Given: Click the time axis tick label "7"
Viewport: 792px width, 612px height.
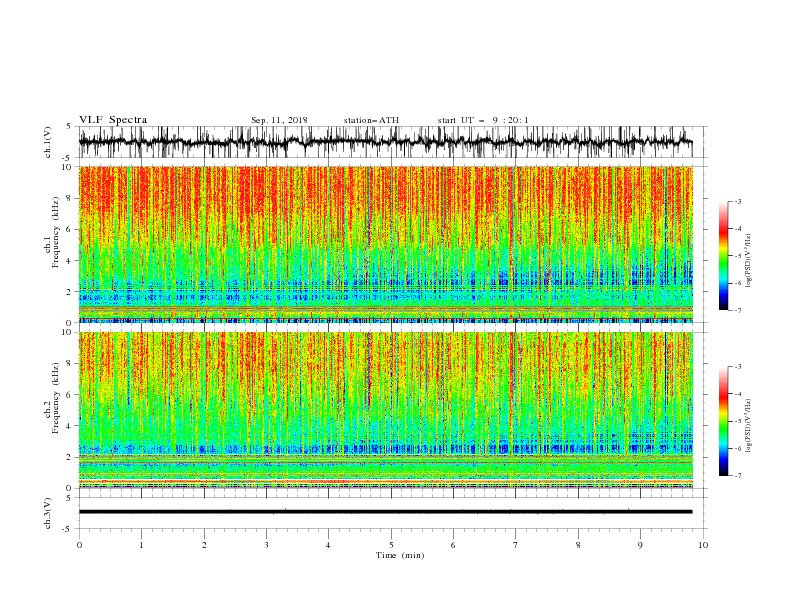Looking at the screenshot, I should tap(516, 545).
